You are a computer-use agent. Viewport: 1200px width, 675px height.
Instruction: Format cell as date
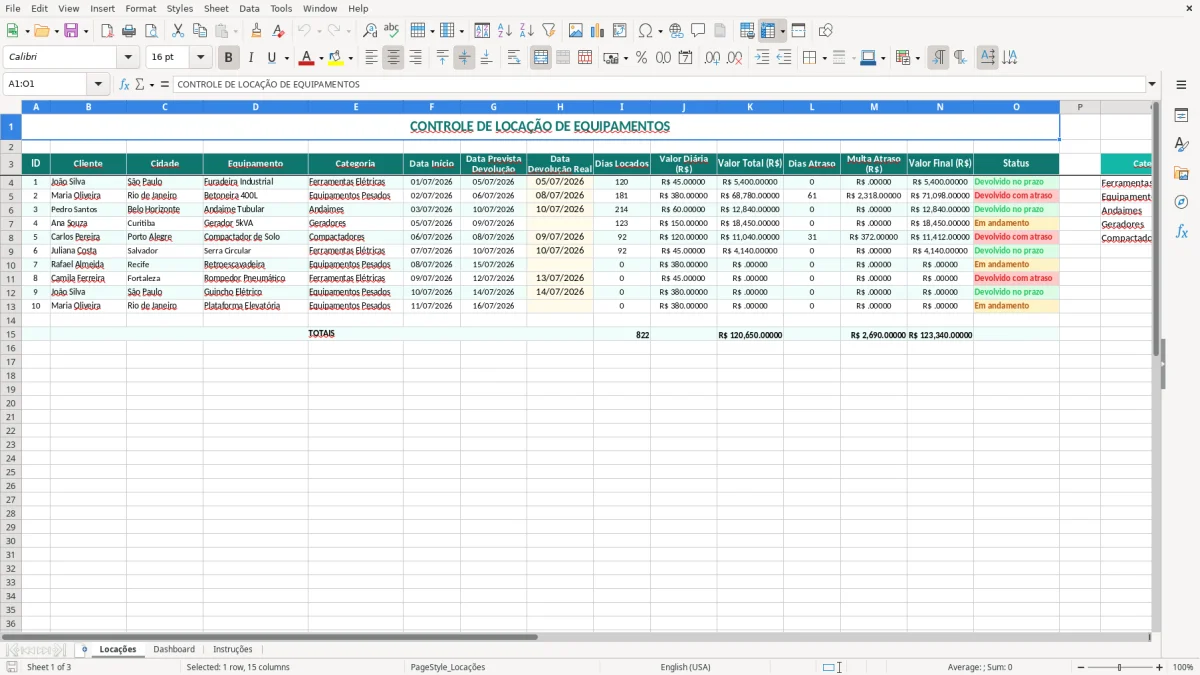686,58
